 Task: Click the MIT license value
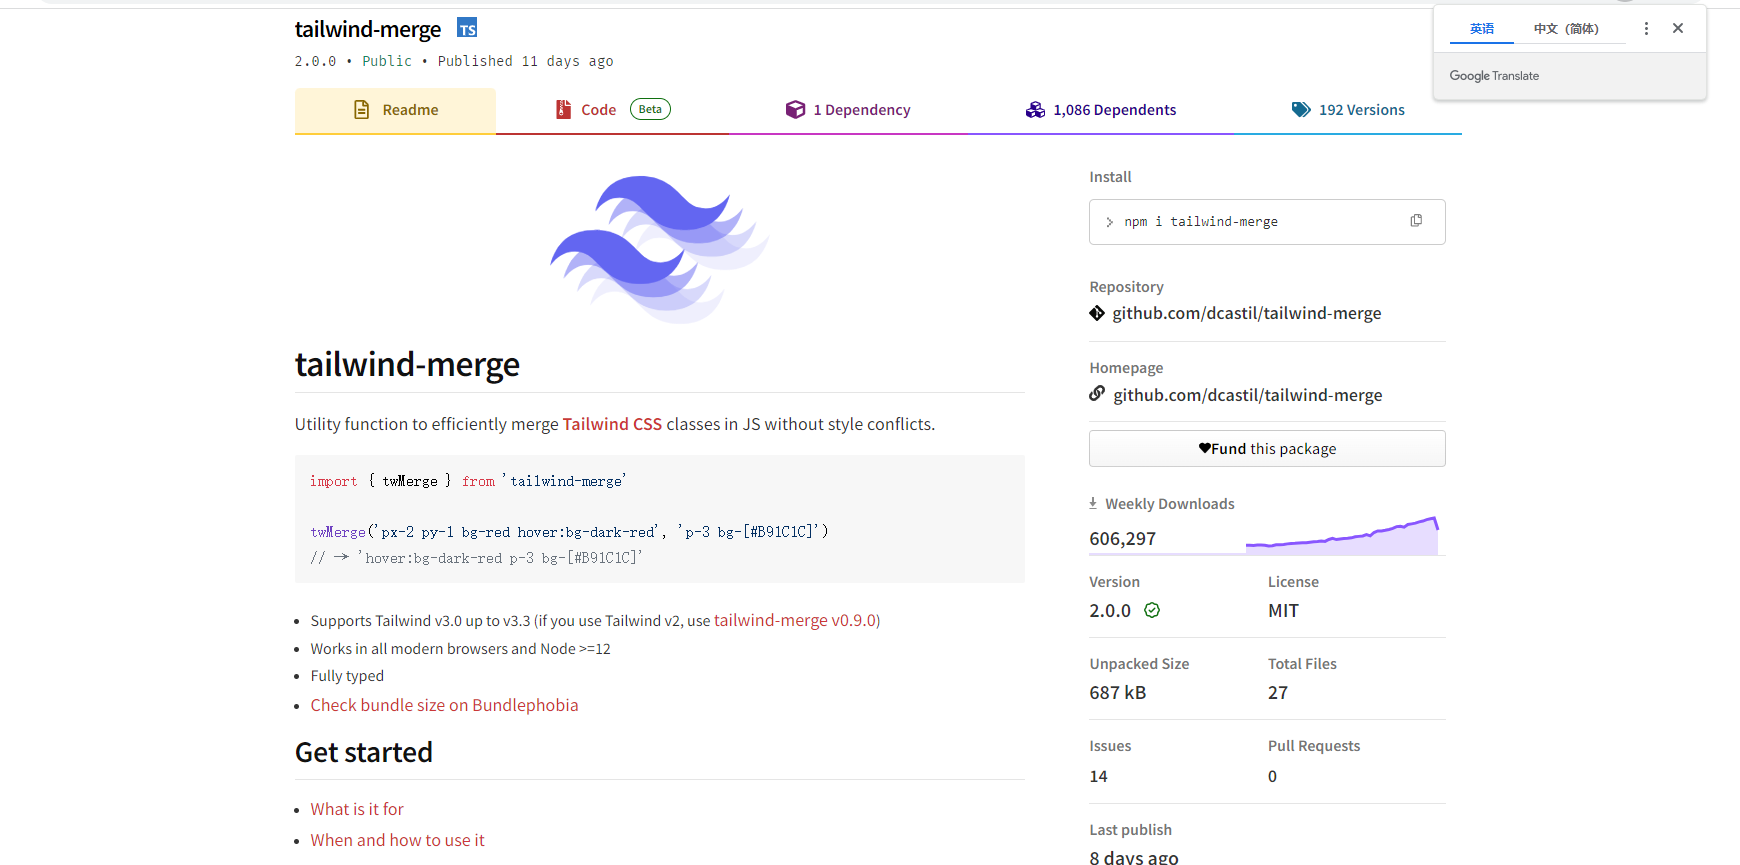1283,610
